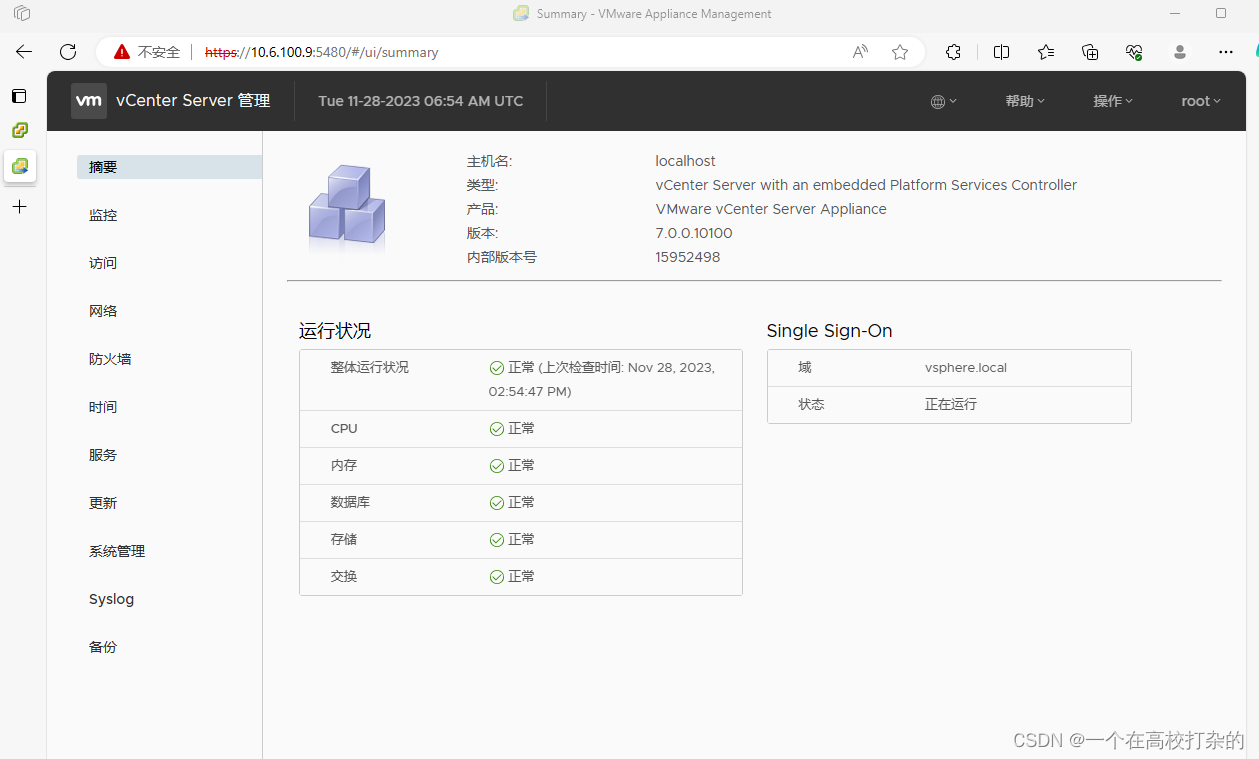
Task: Click the workspaces icon in title bar
Action: pos(22,14)
